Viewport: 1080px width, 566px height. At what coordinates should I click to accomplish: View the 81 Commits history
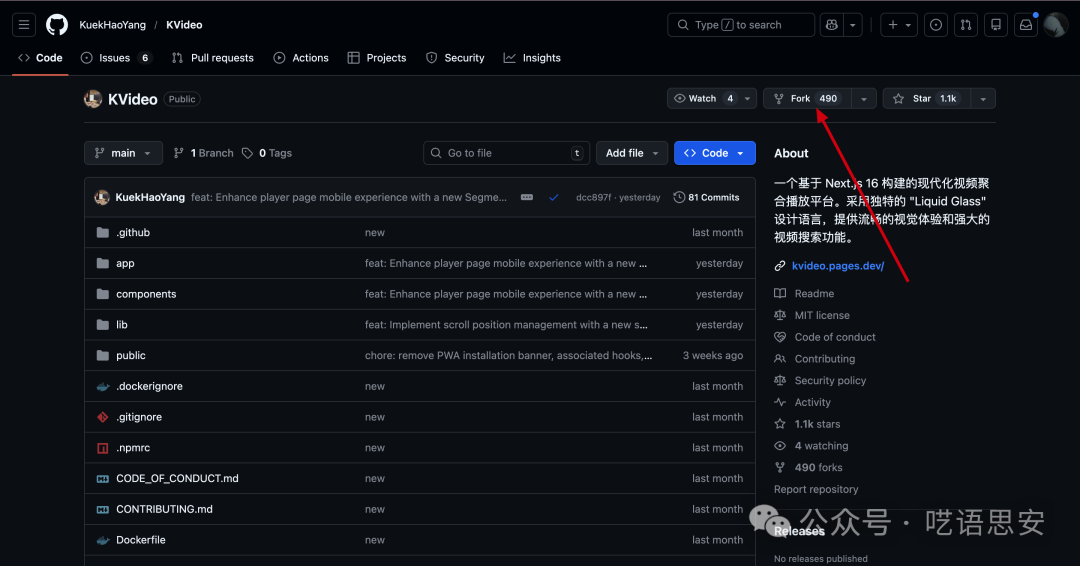tap(707, 198)
